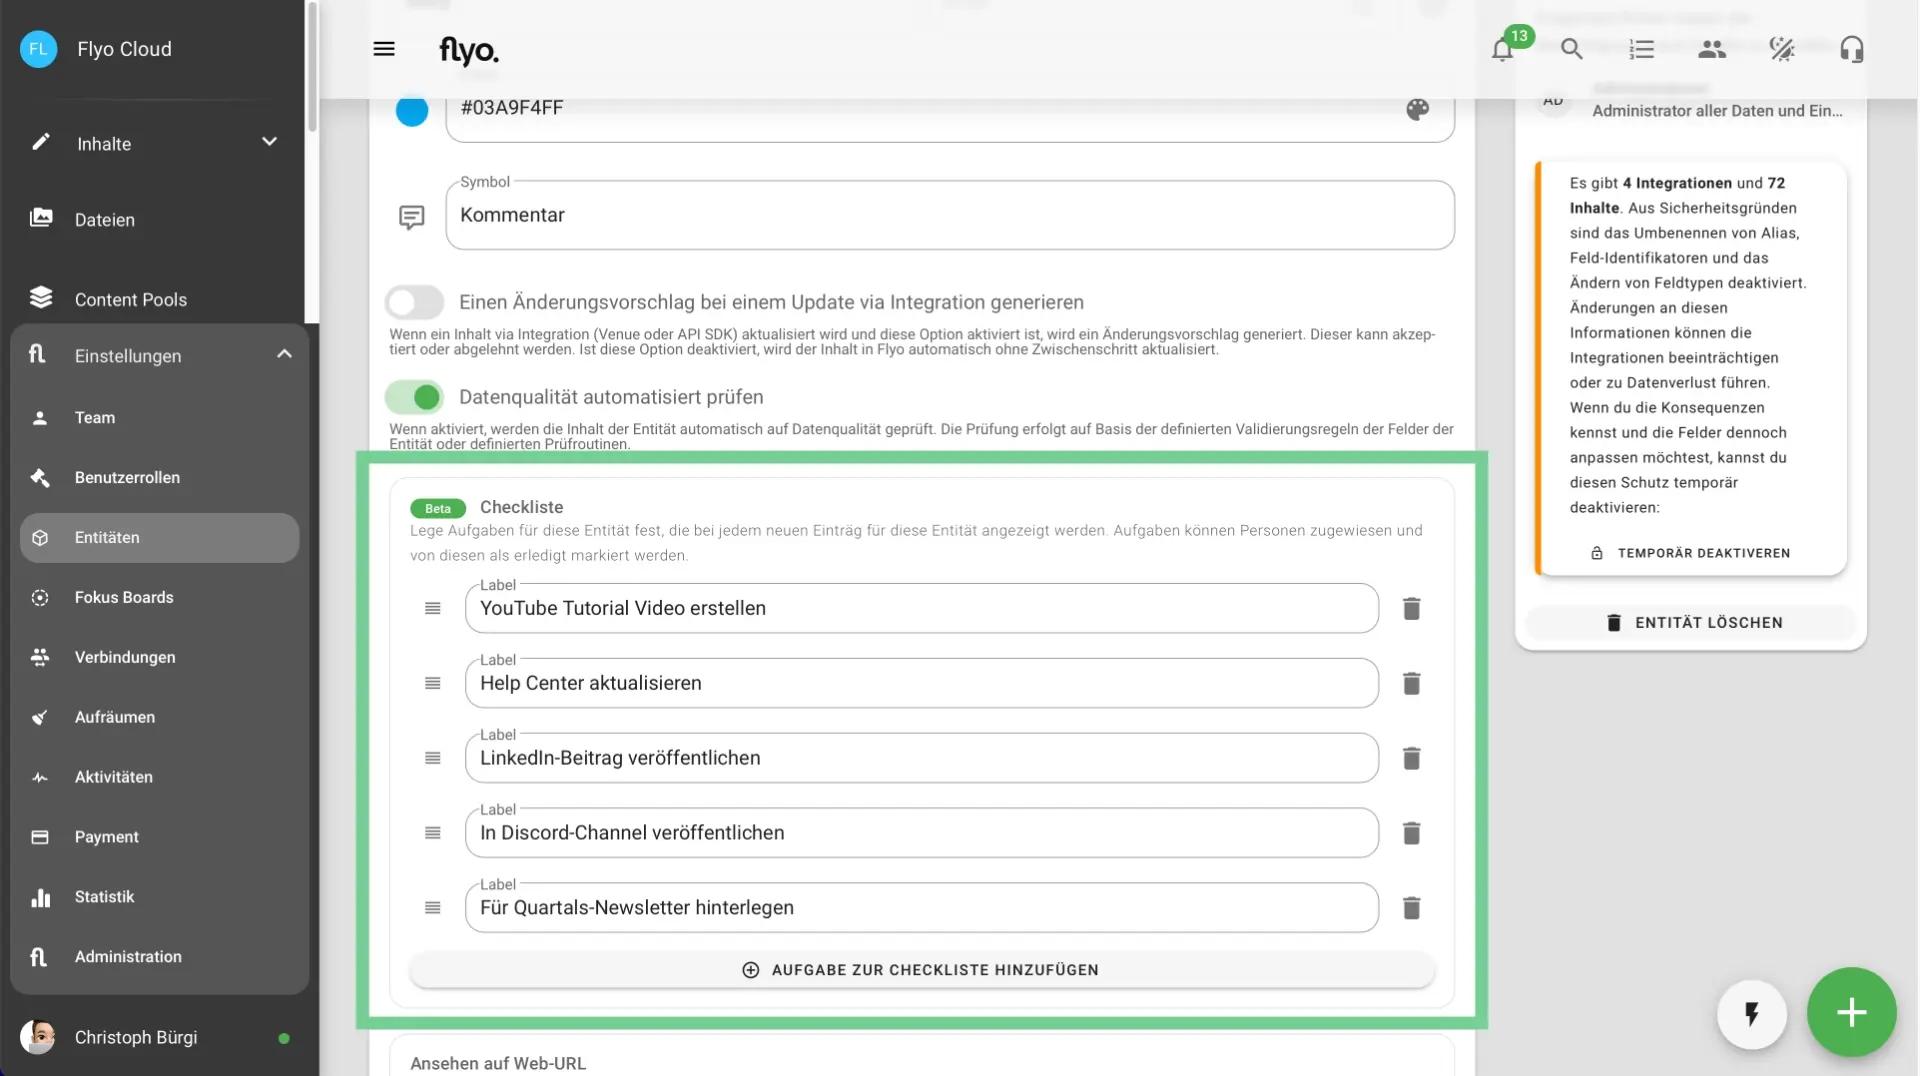Click the blue color swatch circle

point(412,110)
